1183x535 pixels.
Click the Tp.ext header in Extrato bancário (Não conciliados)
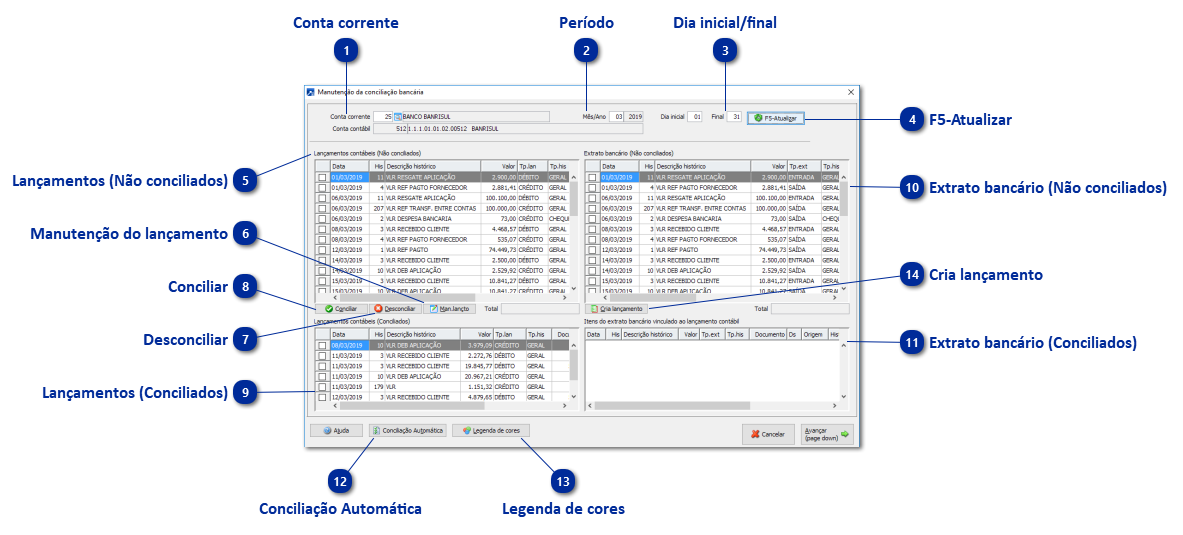tap(804, 166)
